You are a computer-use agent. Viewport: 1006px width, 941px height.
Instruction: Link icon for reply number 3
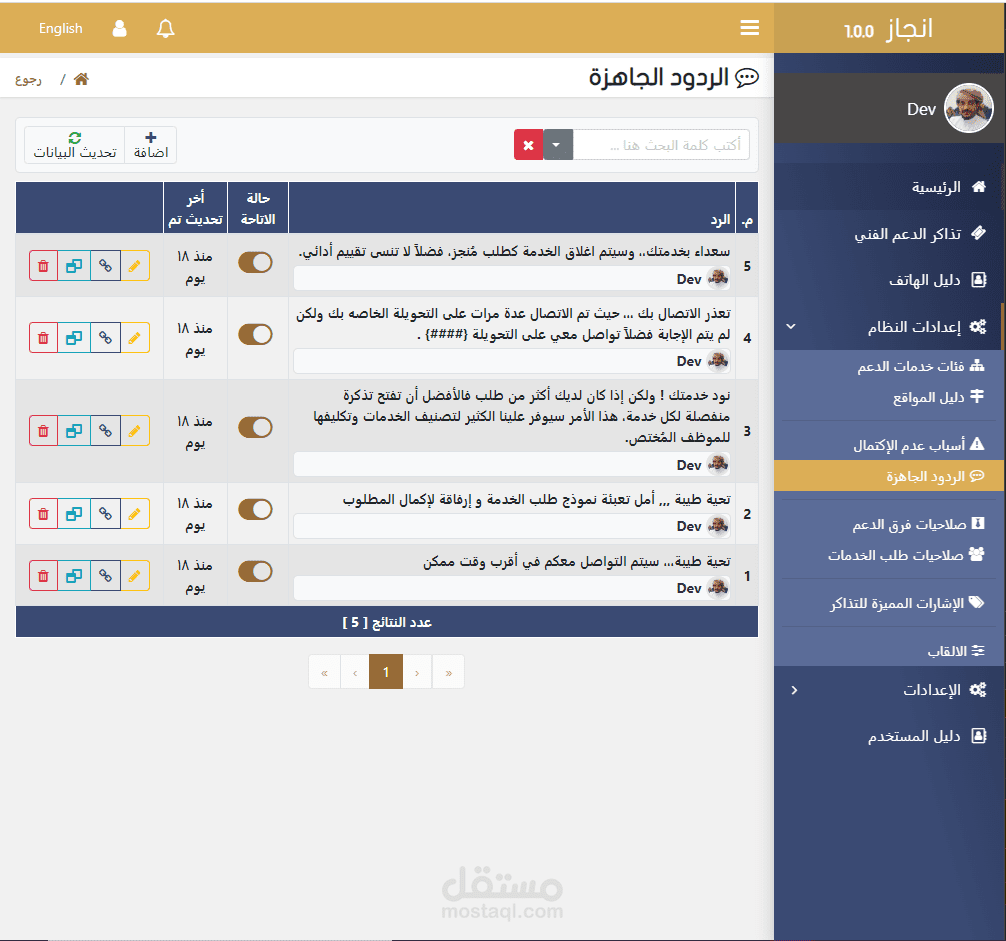click(x=105, y=430)
